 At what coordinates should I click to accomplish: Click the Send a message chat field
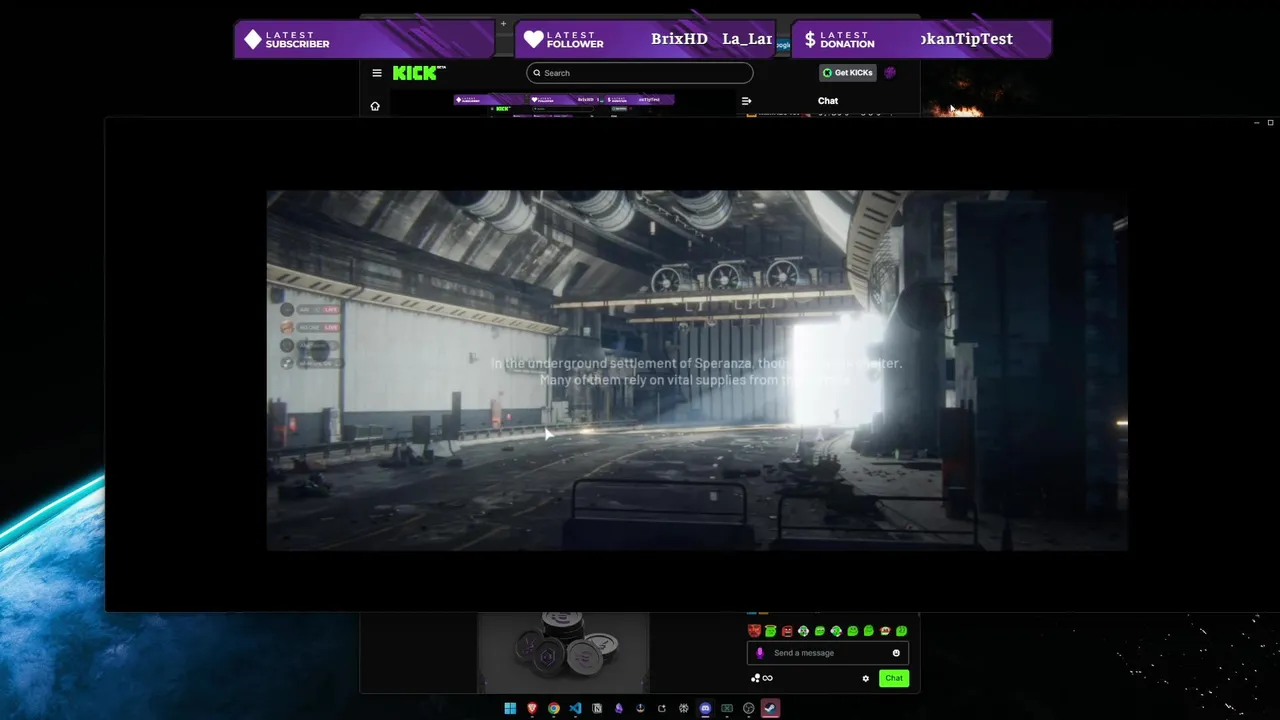(828, 653)
